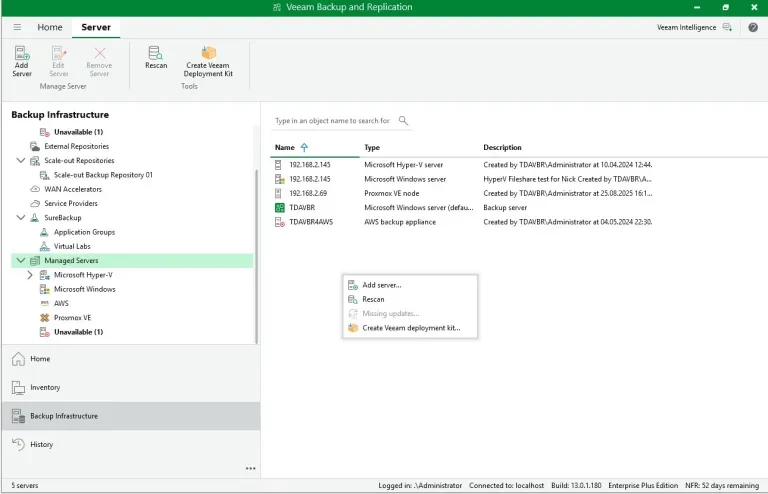Select the Microsoft Hyper-V tree label

pyautogui.click(x=83, y=275)
